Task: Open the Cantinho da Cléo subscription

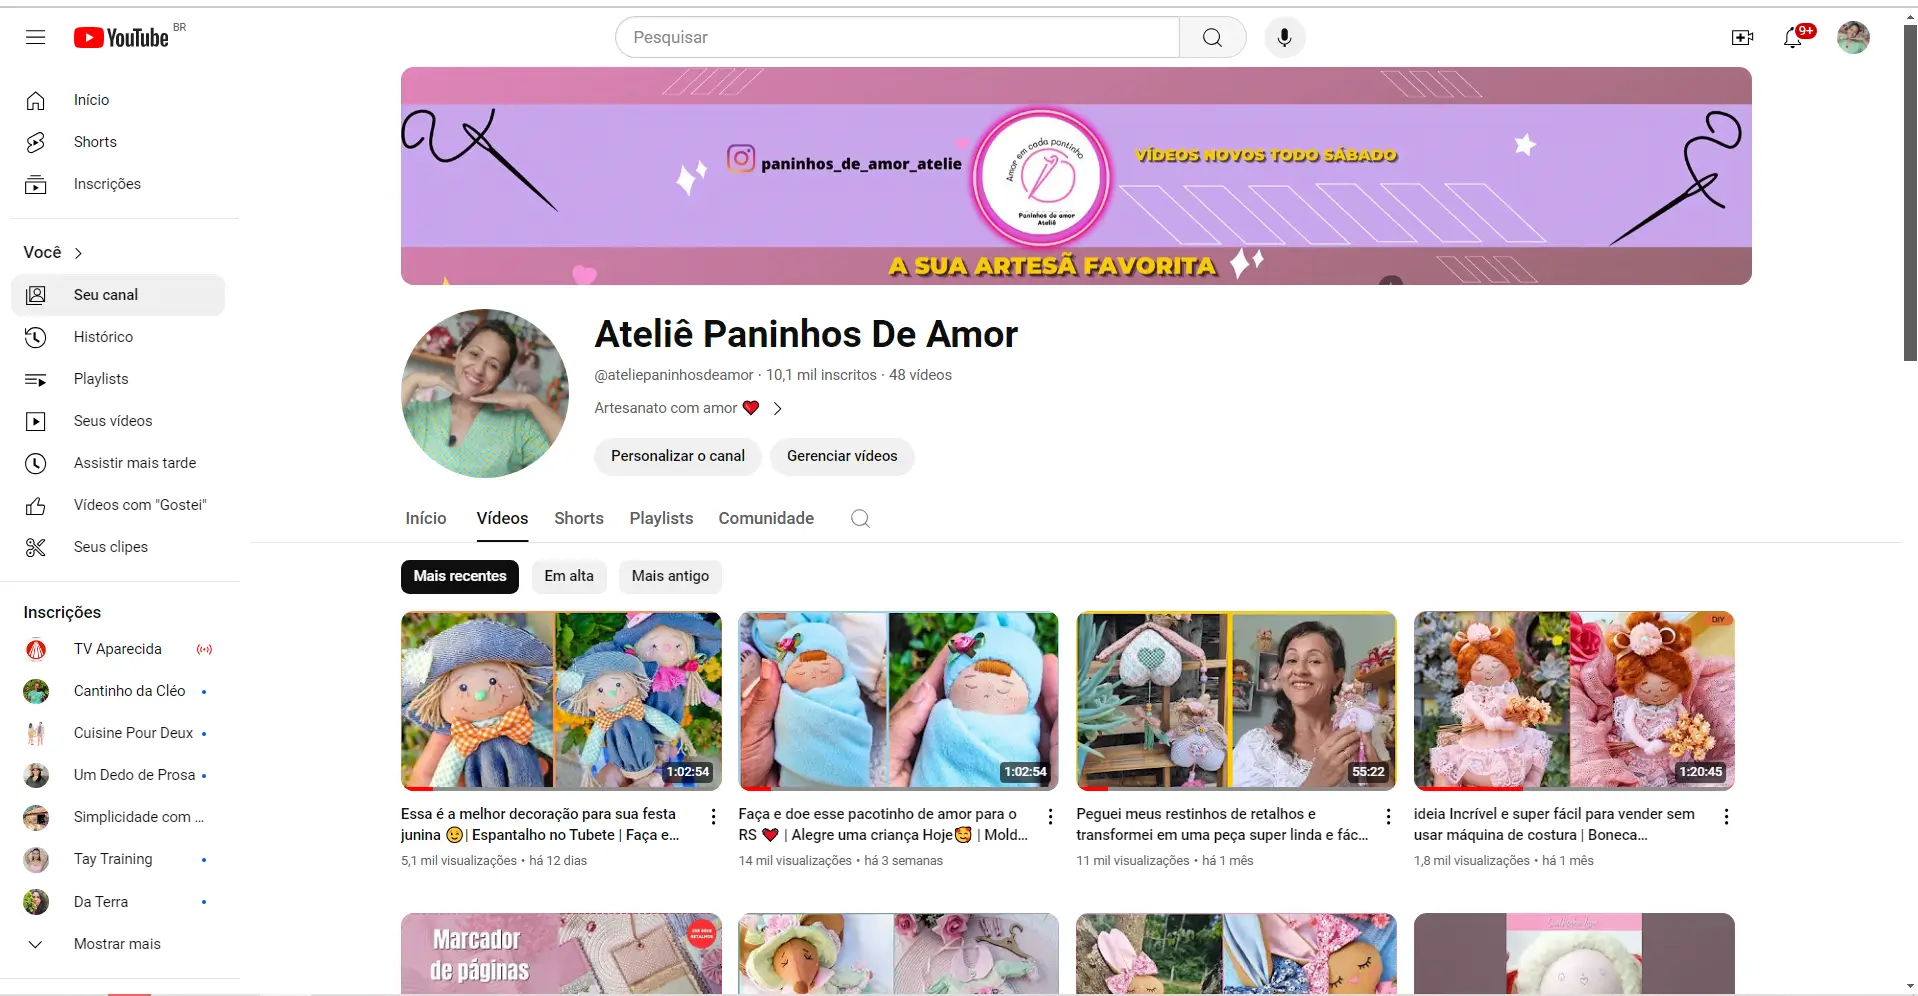Action: [x=118, y=691]
